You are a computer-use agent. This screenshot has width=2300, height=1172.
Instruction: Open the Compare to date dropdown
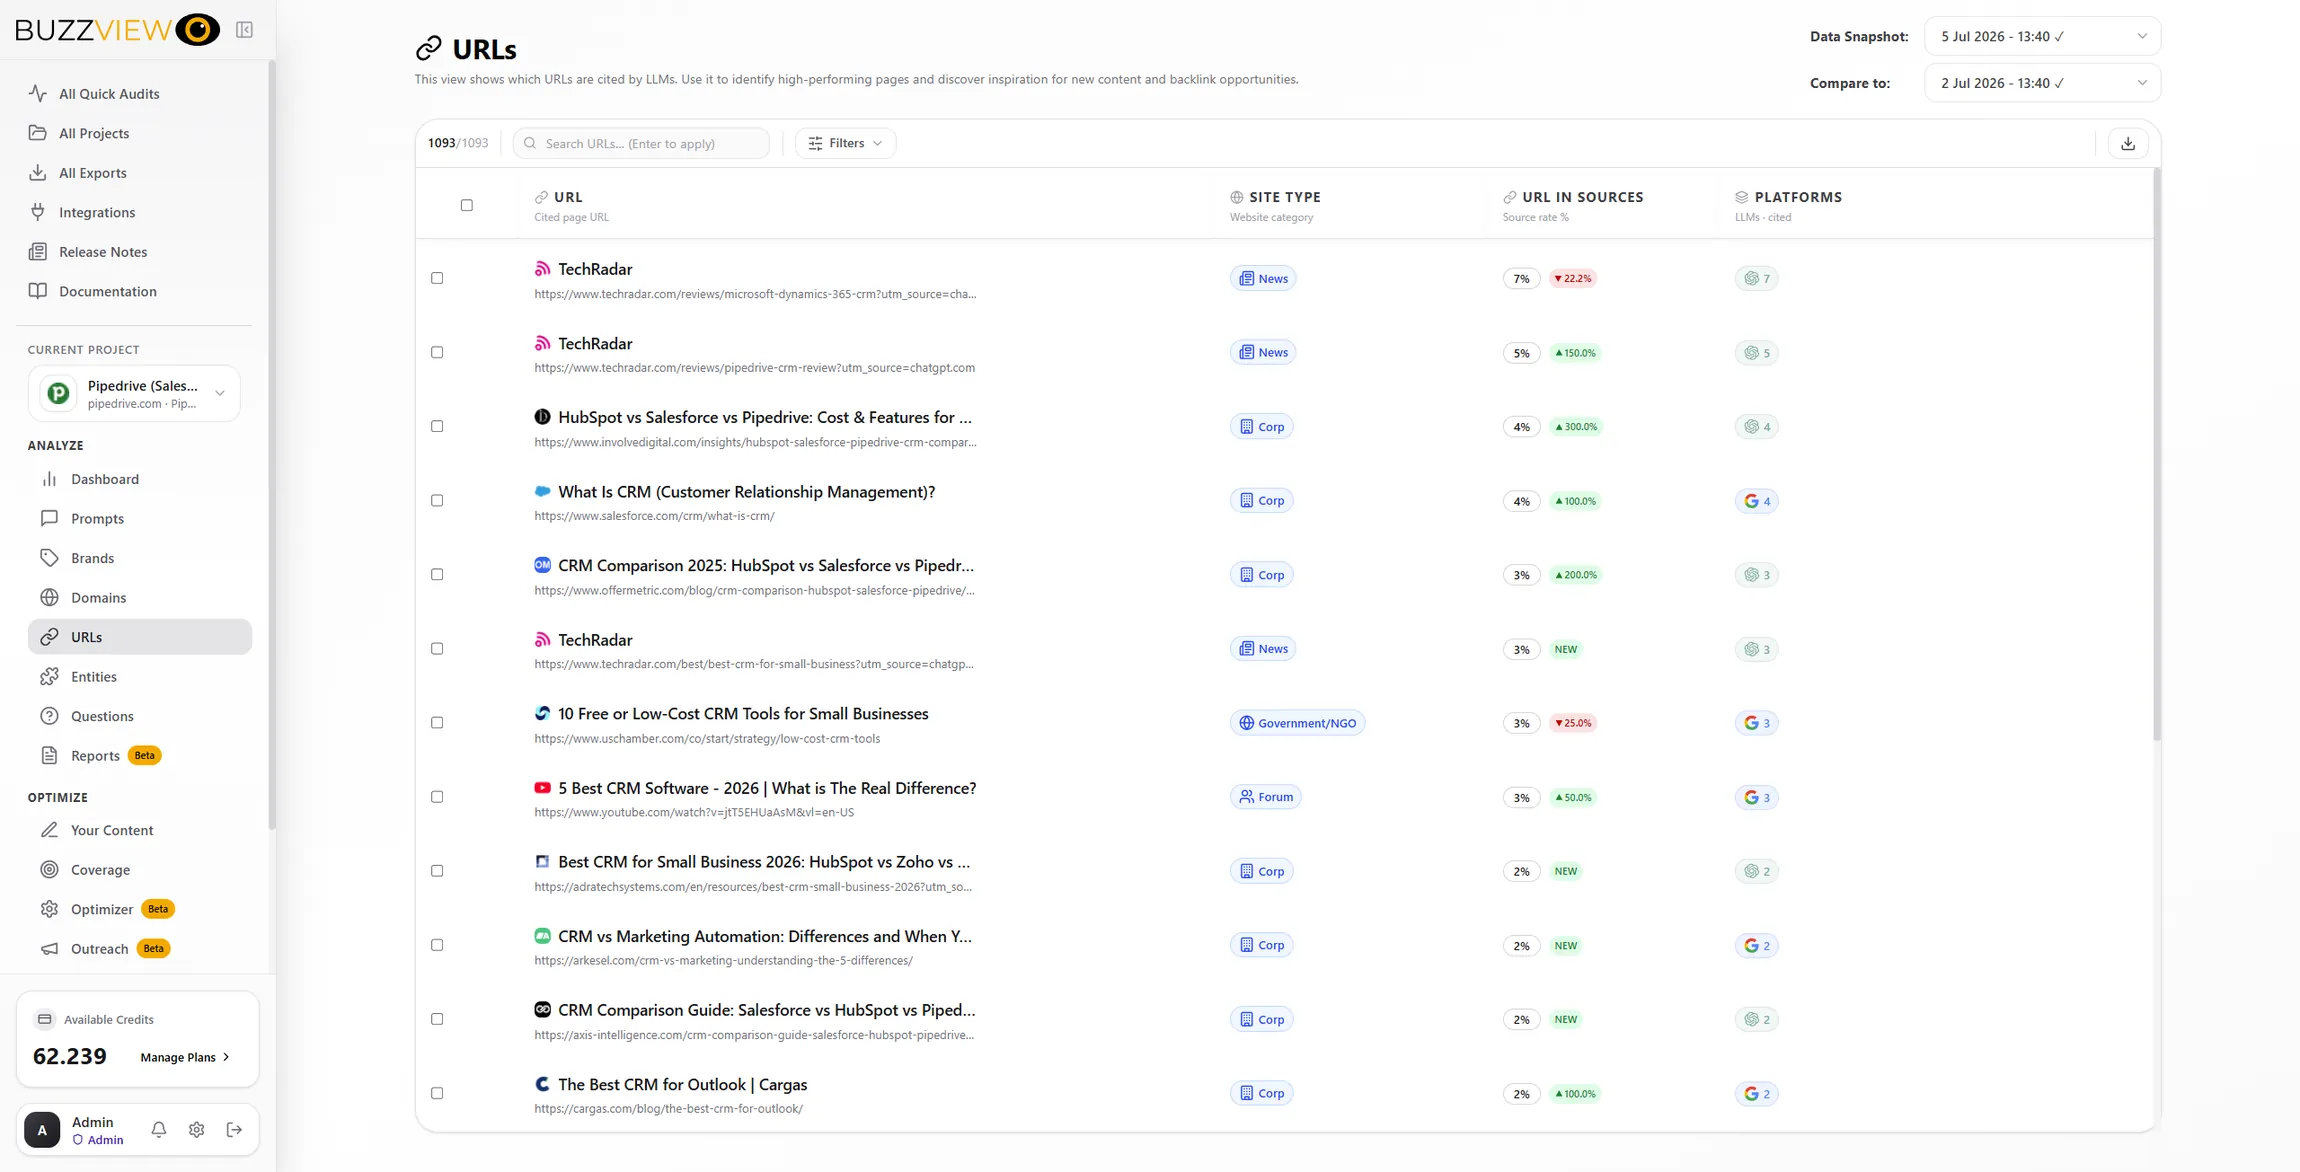pyautogui.click(x=2042, y=83)
